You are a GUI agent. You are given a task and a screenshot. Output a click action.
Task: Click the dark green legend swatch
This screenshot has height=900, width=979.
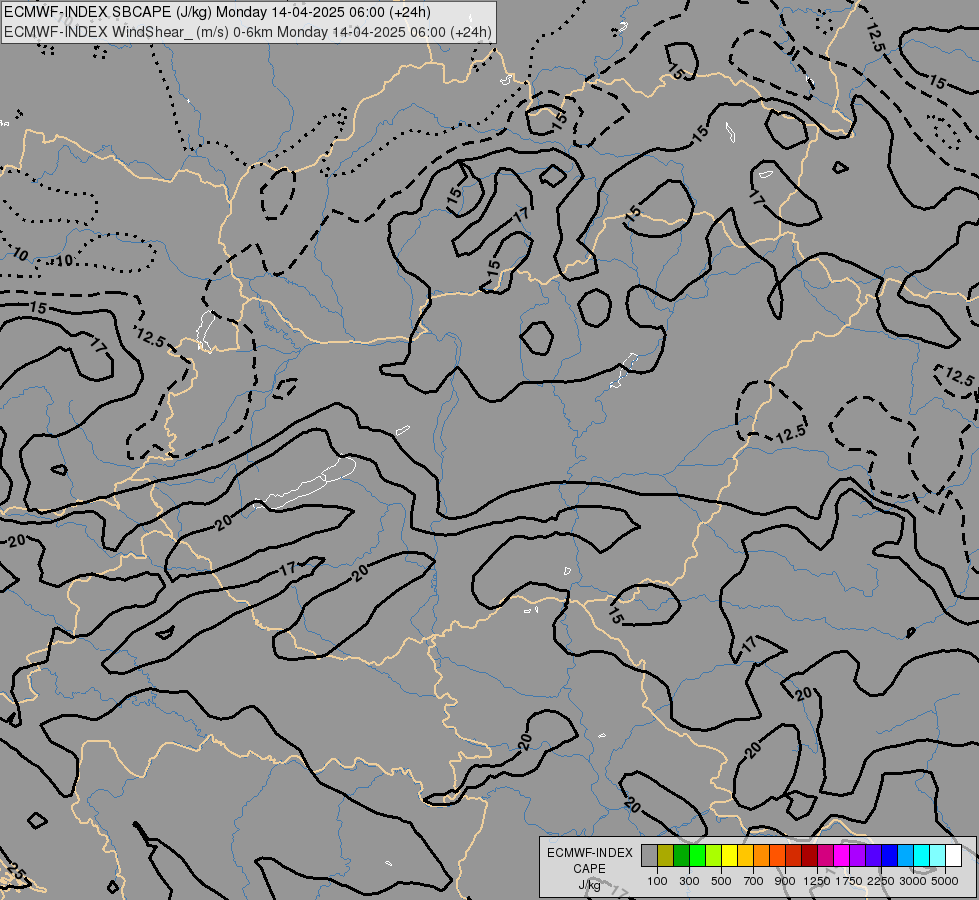tap(681, 856)
